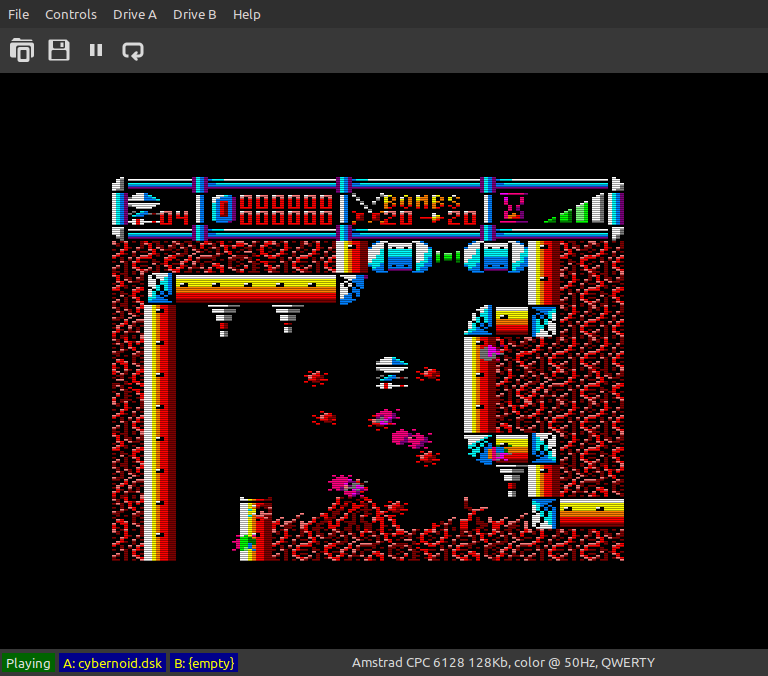The height and width of the screenshot is (676, 768).
Task: Open the Drive A menu
Action: 135,15
